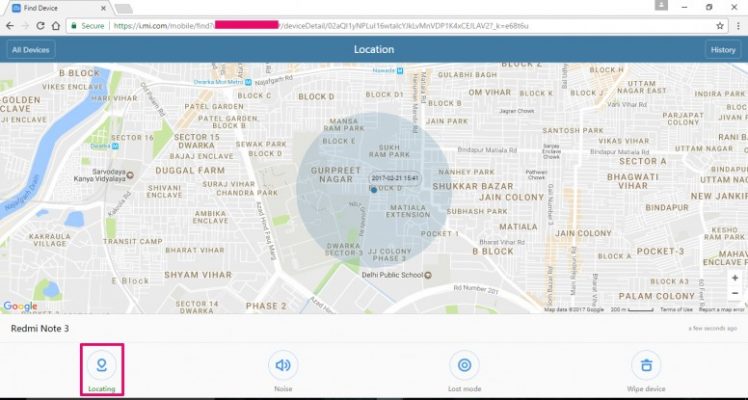Play Noise on the device
This screenshot has height=400, width=748.
click(283, 365)
